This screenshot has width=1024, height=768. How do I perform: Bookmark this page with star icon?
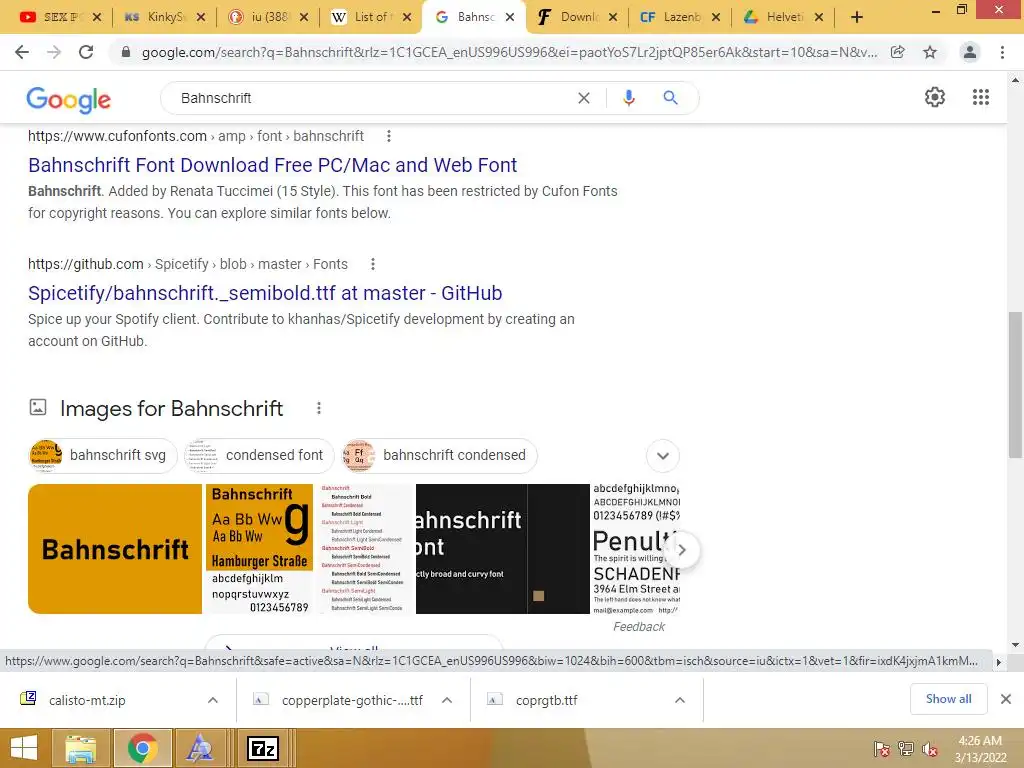tap(930, 52)
